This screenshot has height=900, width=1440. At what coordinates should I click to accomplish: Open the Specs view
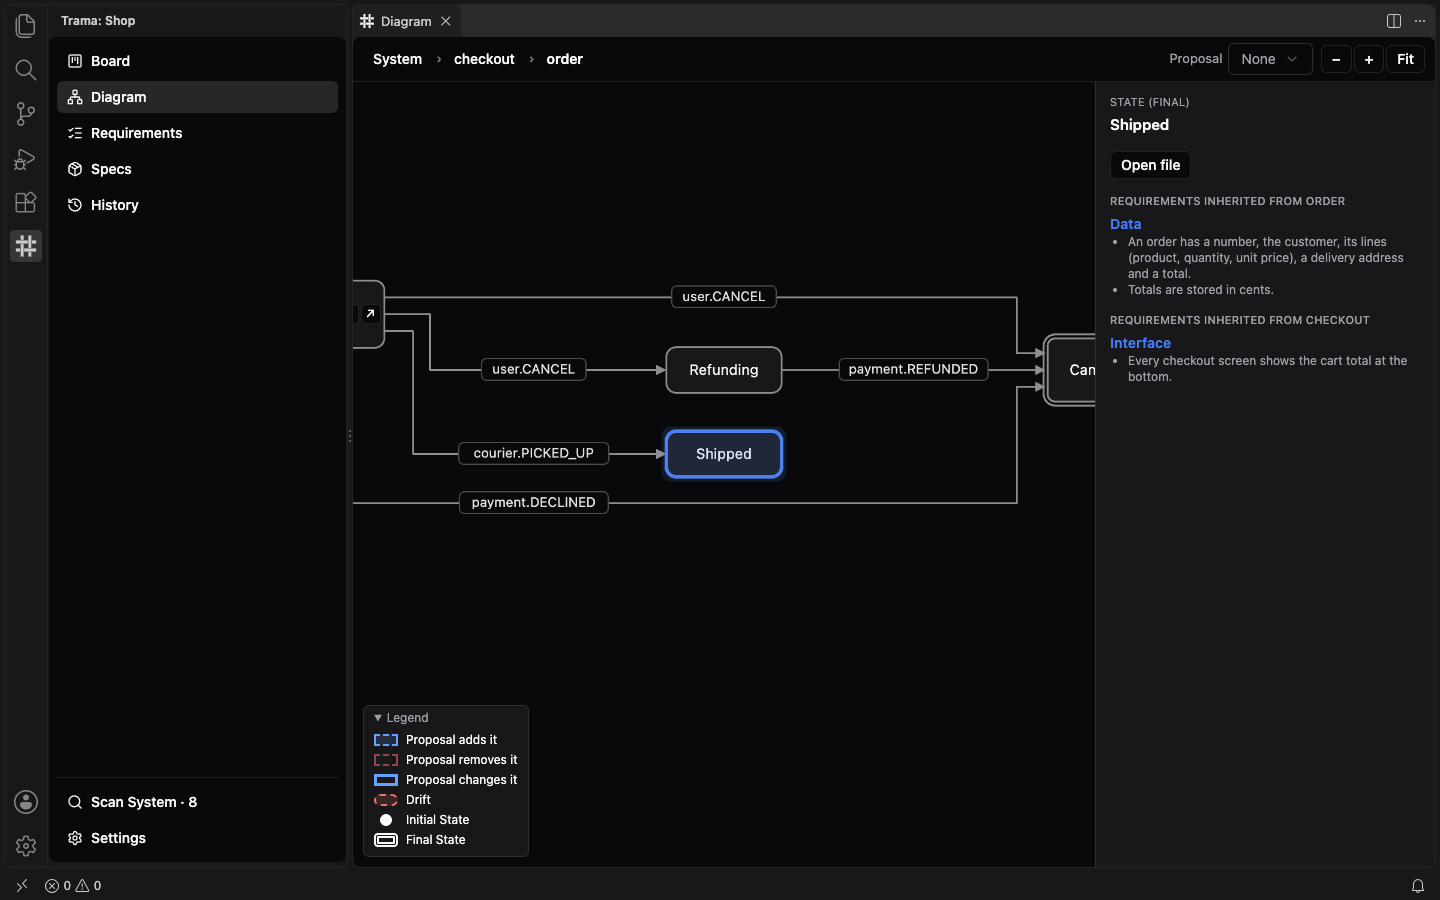click(x=198, y=169)
